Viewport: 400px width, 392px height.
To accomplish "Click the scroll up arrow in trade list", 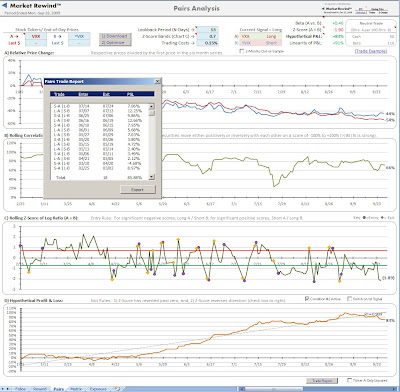I will (152, 106).
